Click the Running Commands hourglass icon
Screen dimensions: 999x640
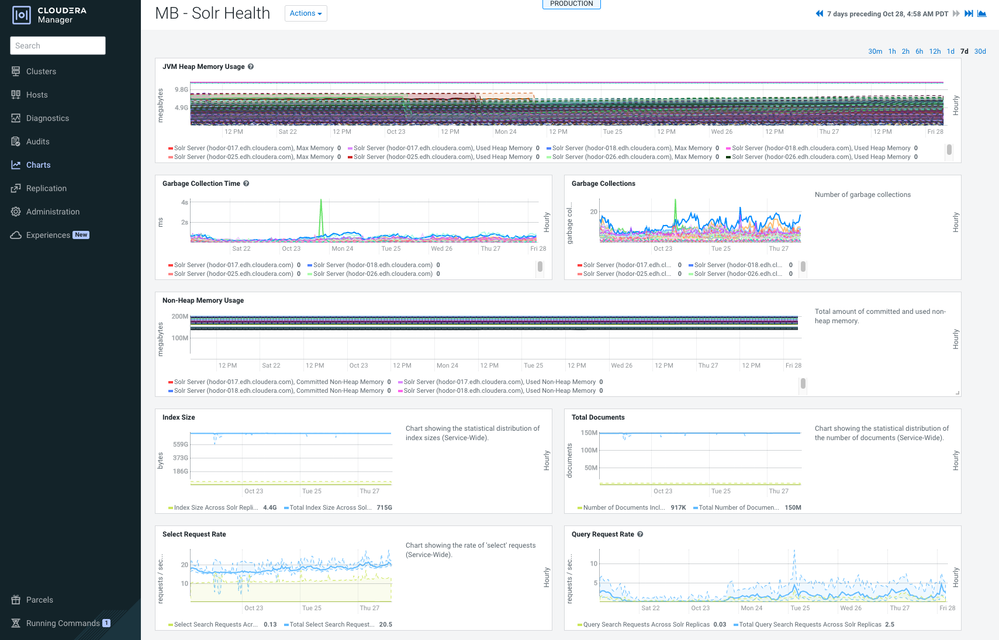pos(16,623)
